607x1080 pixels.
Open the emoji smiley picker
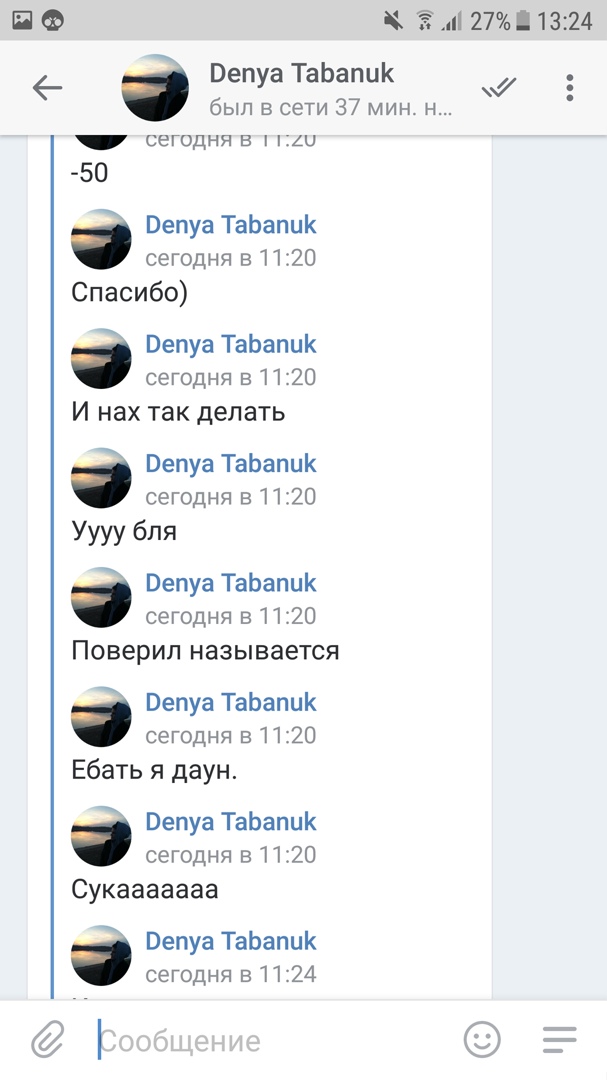click(x=482, y=1041)
